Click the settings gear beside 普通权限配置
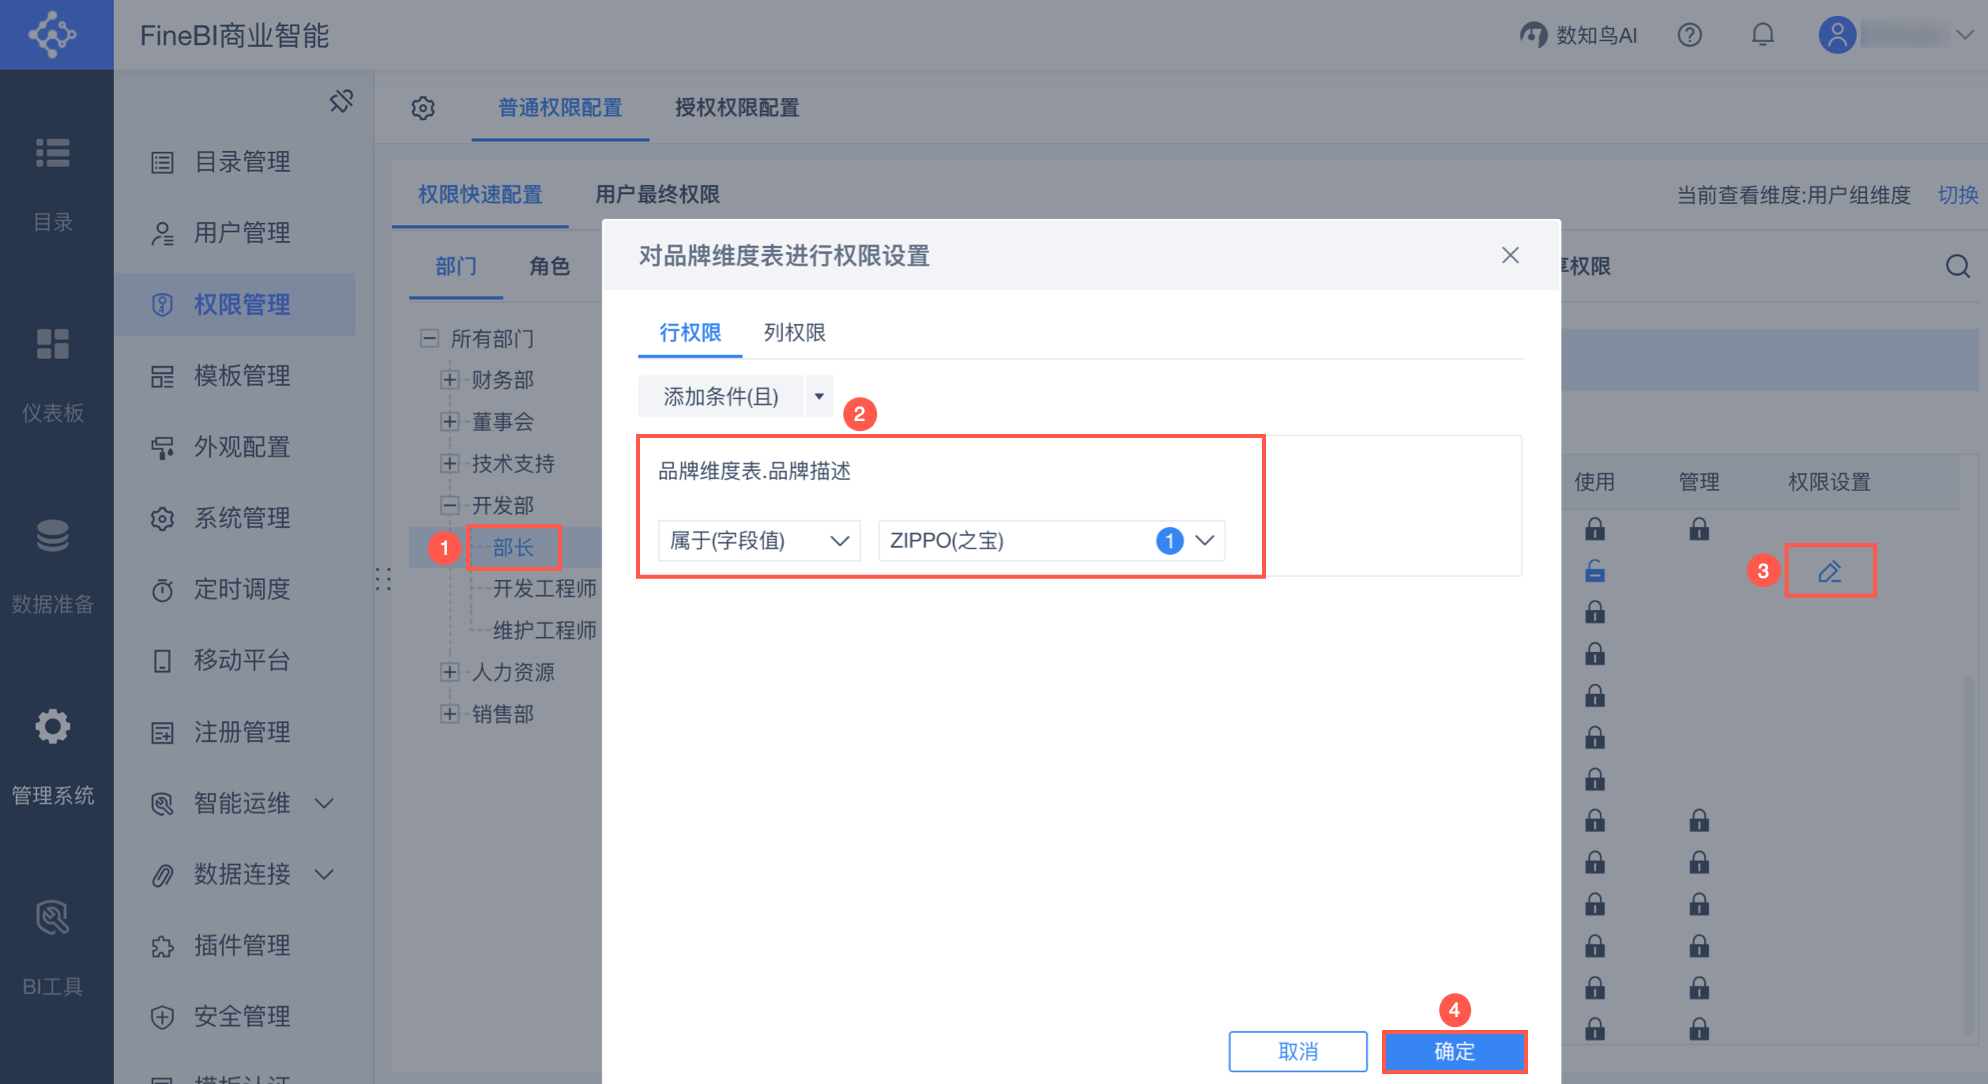 coord(423,108)
